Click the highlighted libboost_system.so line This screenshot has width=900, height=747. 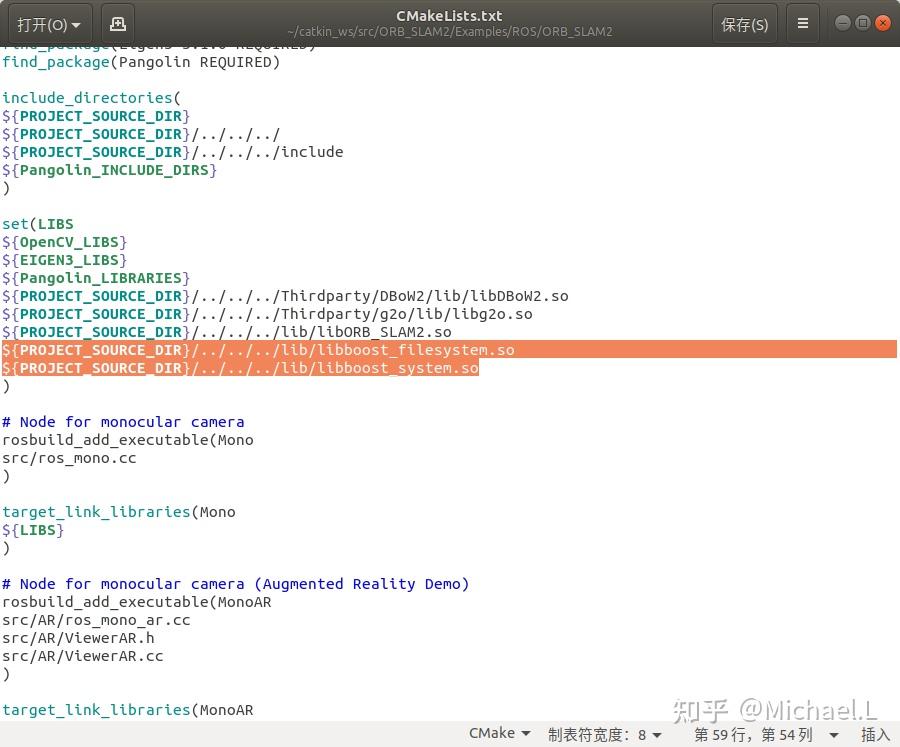[x=240, y=368]
